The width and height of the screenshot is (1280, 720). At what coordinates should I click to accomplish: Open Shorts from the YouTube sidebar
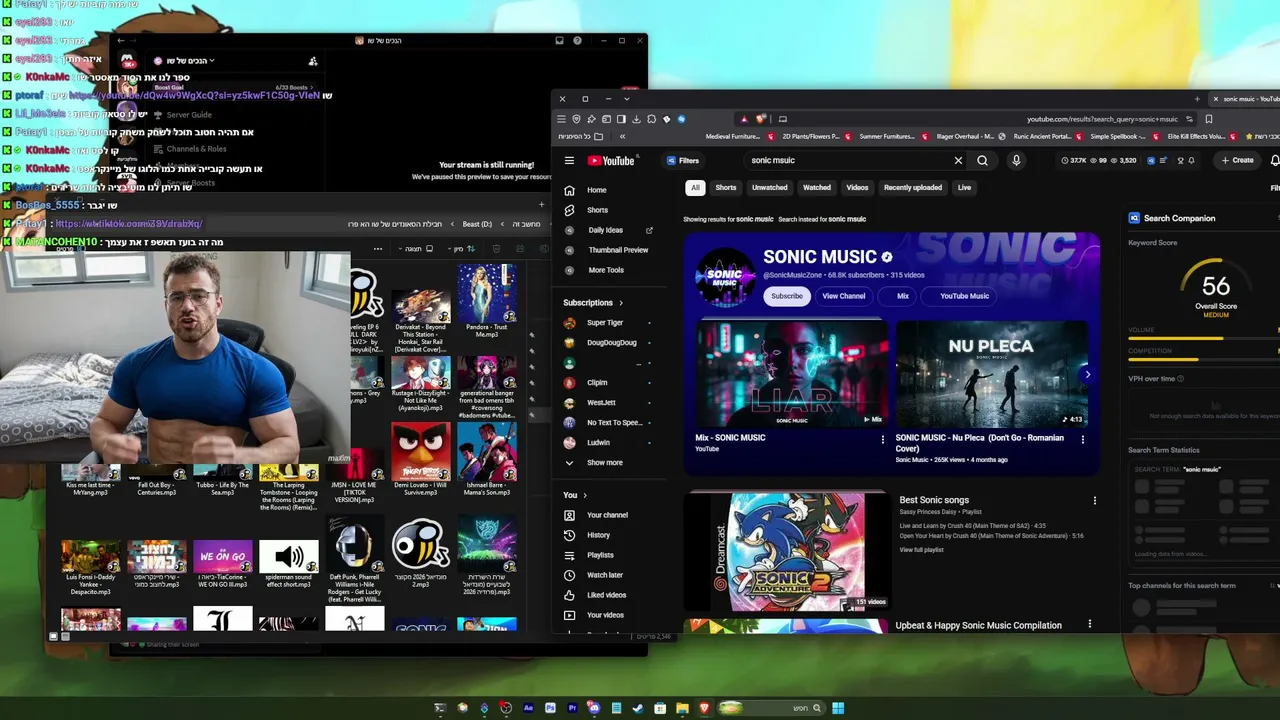[x=597, y=210]
